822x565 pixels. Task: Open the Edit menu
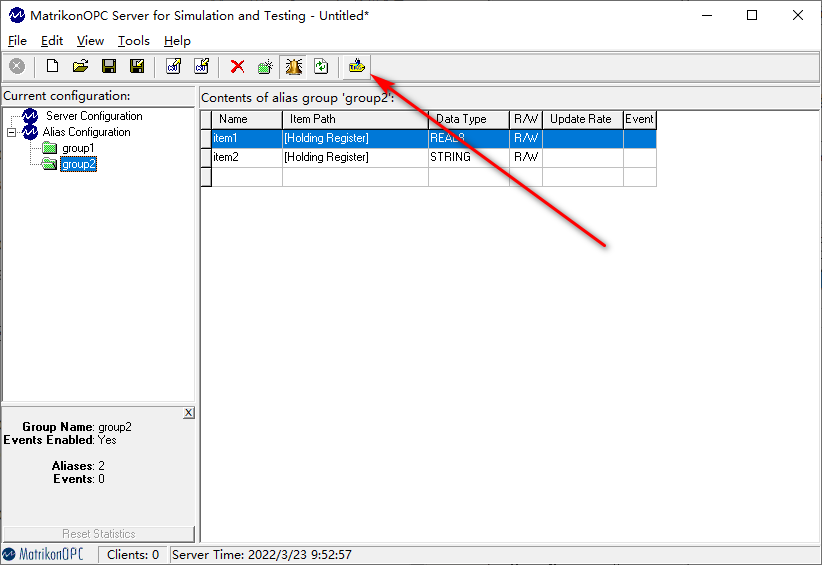[52, 41]
